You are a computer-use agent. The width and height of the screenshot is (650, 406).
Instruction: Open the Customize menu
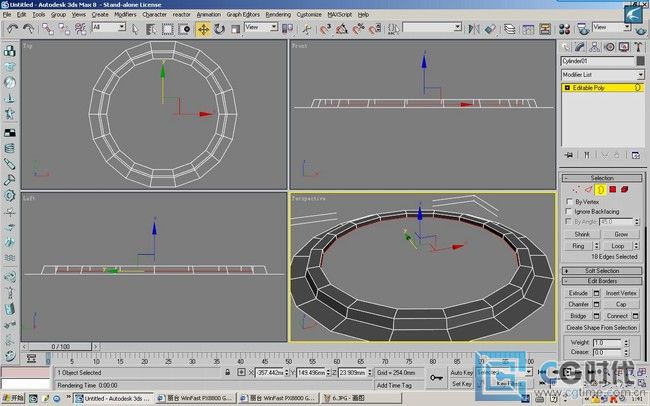309,15
